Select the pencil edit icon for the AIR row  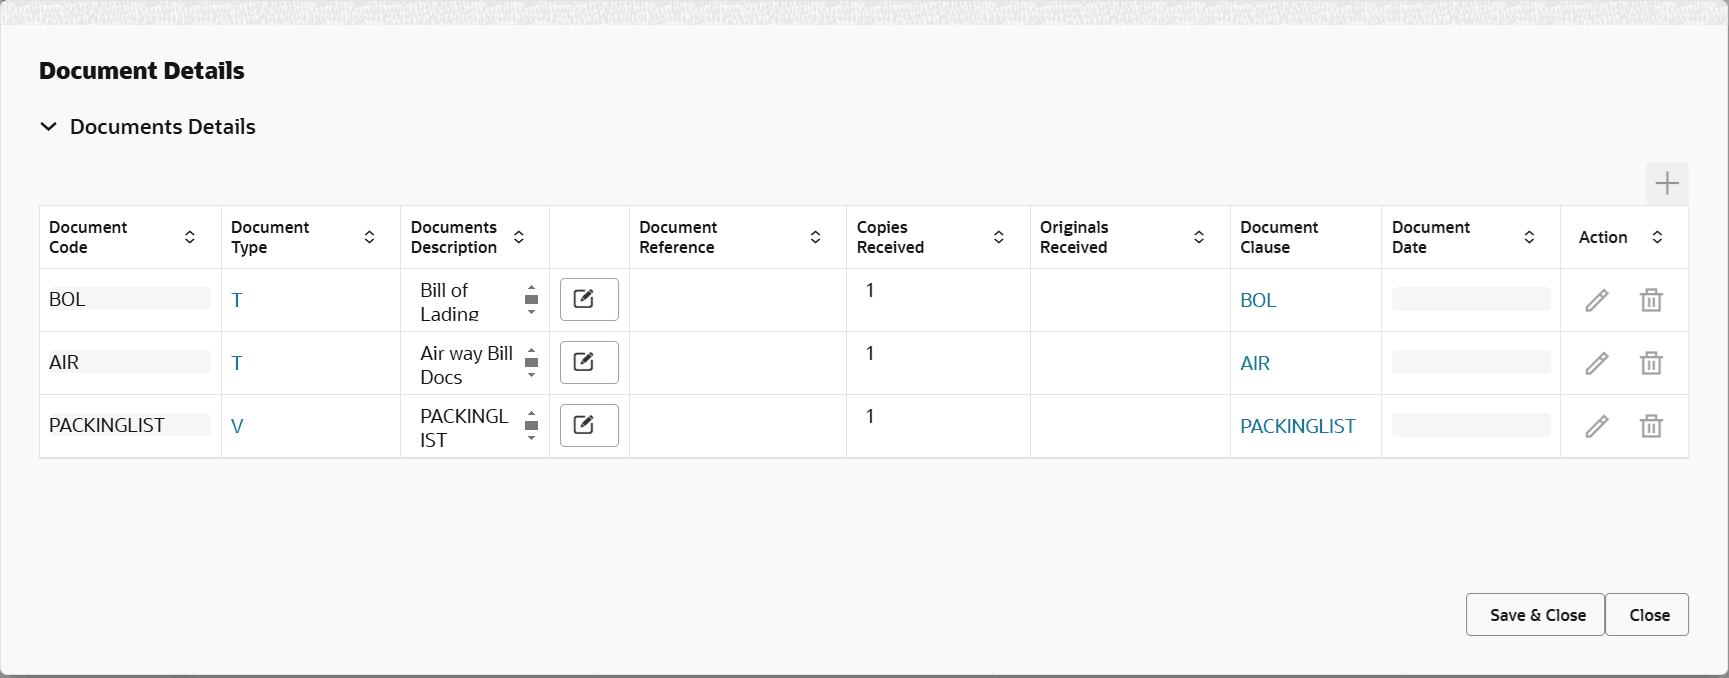coord(1596,362)
